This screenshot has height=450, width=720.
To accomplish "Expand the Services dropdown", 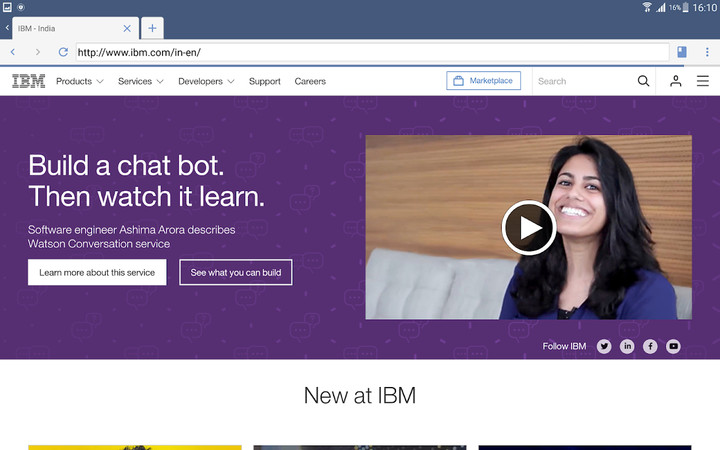I will point(140,81).
